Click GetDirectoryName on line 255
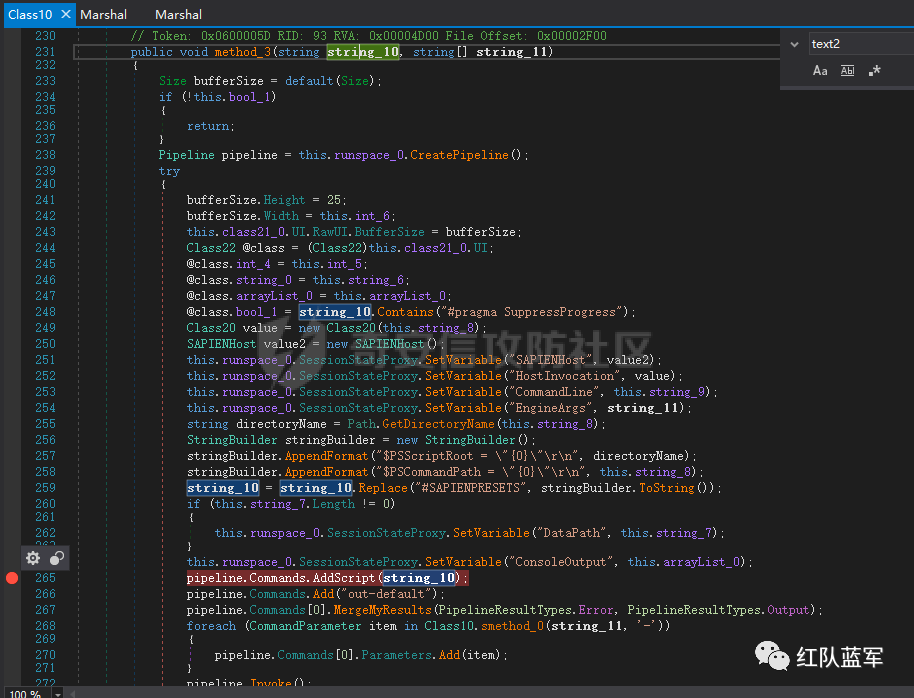This screenshot has width=914, height=698. pyautogui.click(x=438, y=424)
